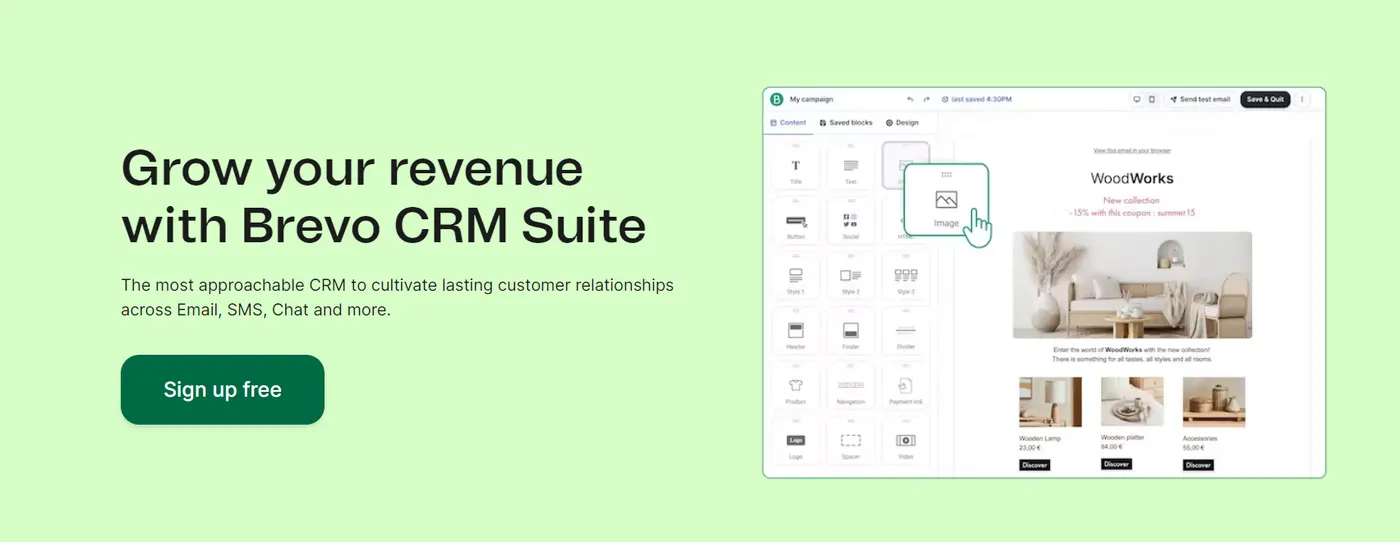Select the Header block

click(796, 331)
